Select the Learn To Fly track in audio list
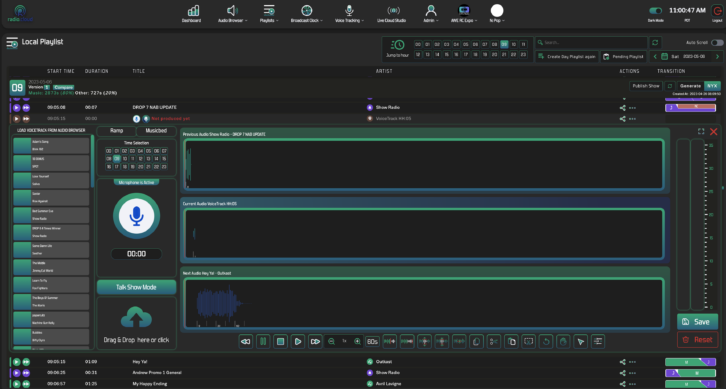Image resolution: width=726 pixels, height=389 pixels. click(x=51, y=285)
